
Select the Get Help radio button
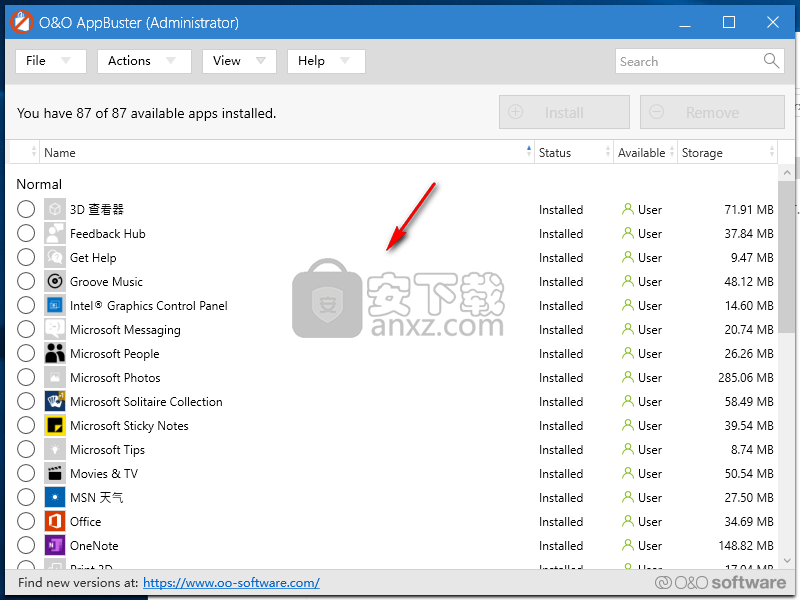[x=26, y=257]
